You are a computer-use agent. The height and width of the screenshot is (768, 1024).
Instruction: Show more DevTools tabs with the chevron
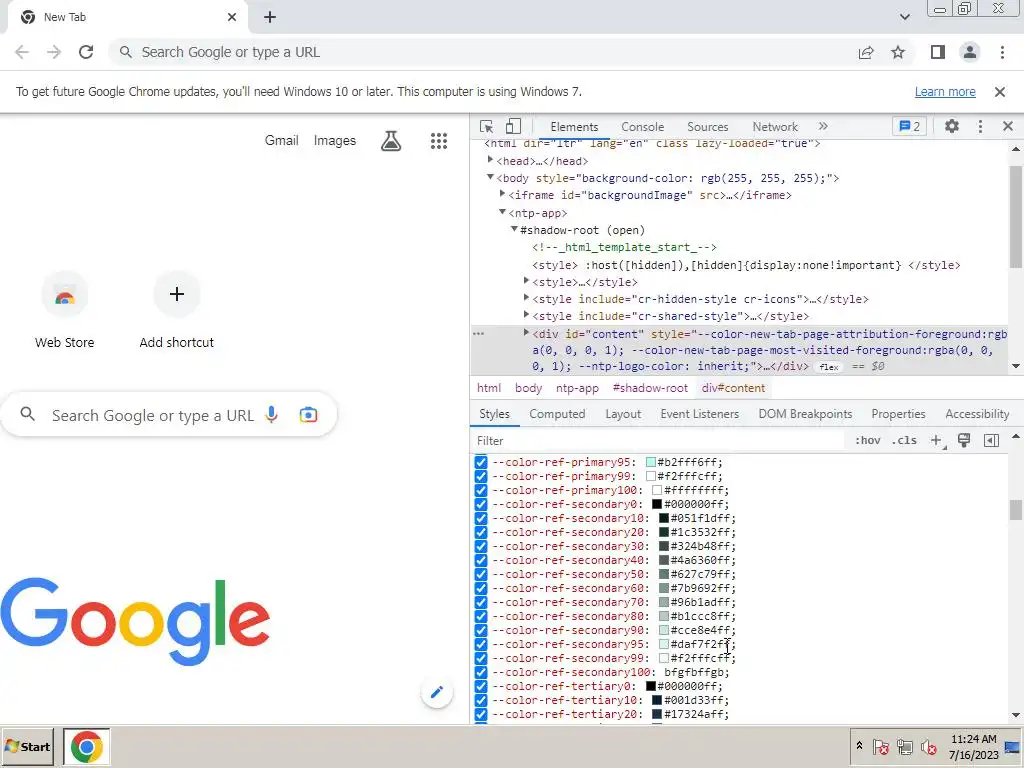tap(823, 126)
